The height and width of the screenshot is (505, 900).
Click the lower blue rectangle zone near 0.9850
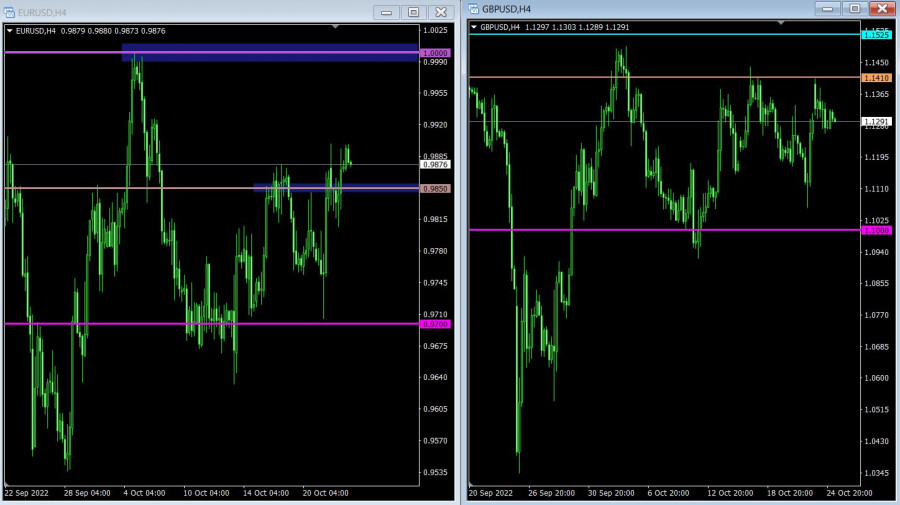(336, 188)
